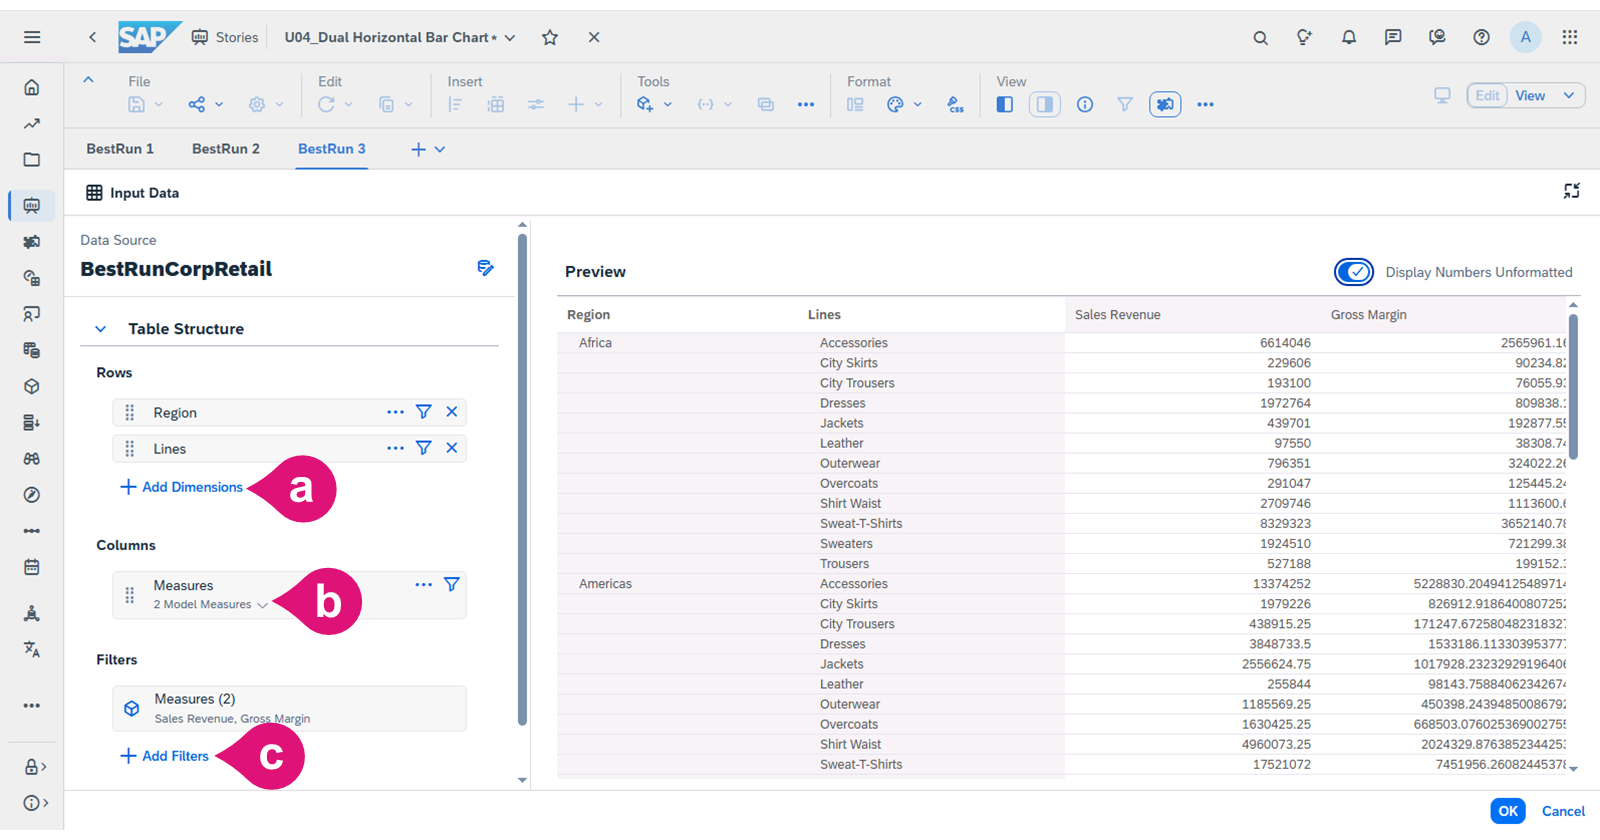The width and height of the screenshot is (1600, 840).
Task: Open more options for Region row
Action: click(396, 412)
